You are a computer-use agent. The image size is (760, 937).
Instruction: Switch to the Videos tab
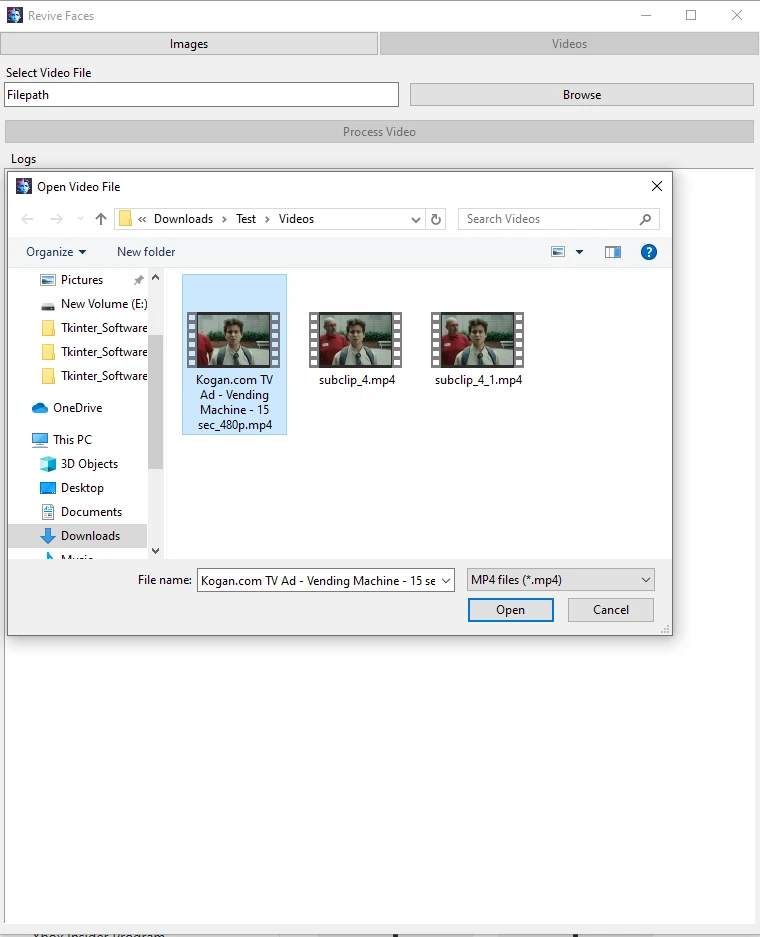[569, 44]
